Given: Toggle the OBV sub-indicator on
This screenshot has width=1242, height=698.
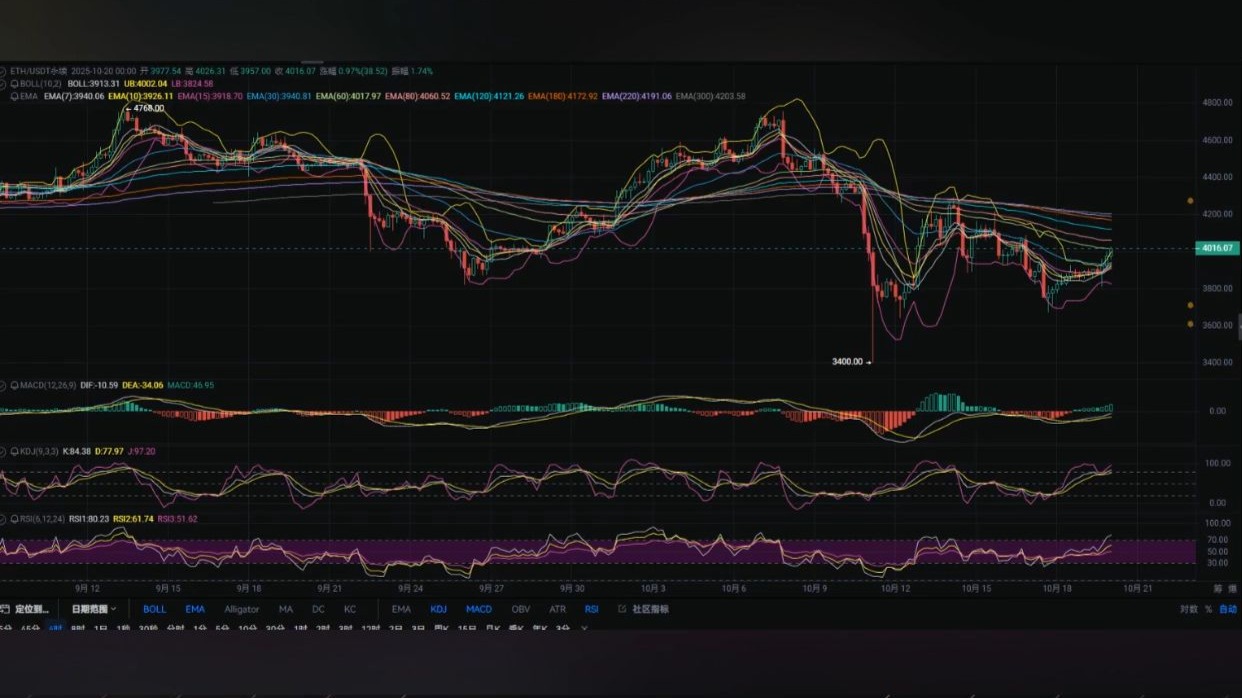Looking at the screenshot, I should 521,609.
